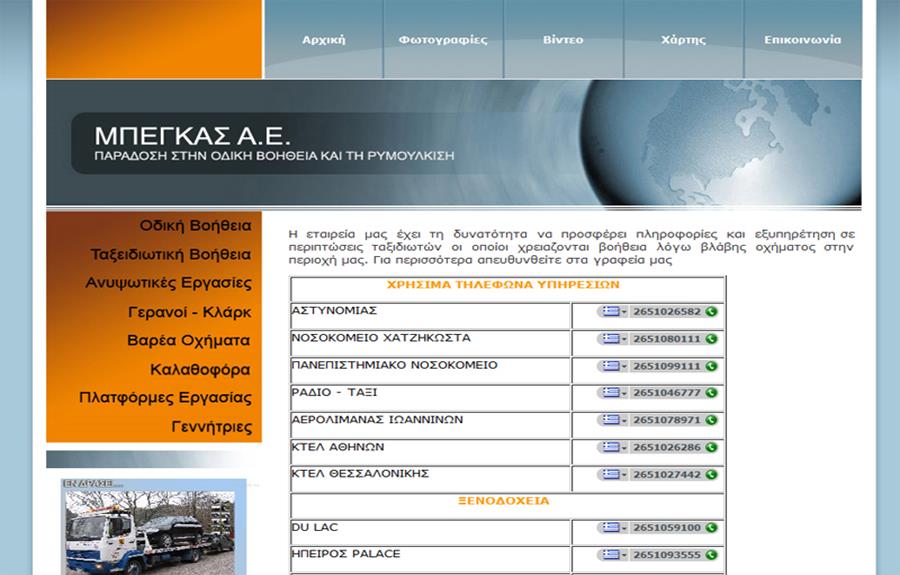Open Βαρέα Οχήματα sidebar link

click(189, 340)
